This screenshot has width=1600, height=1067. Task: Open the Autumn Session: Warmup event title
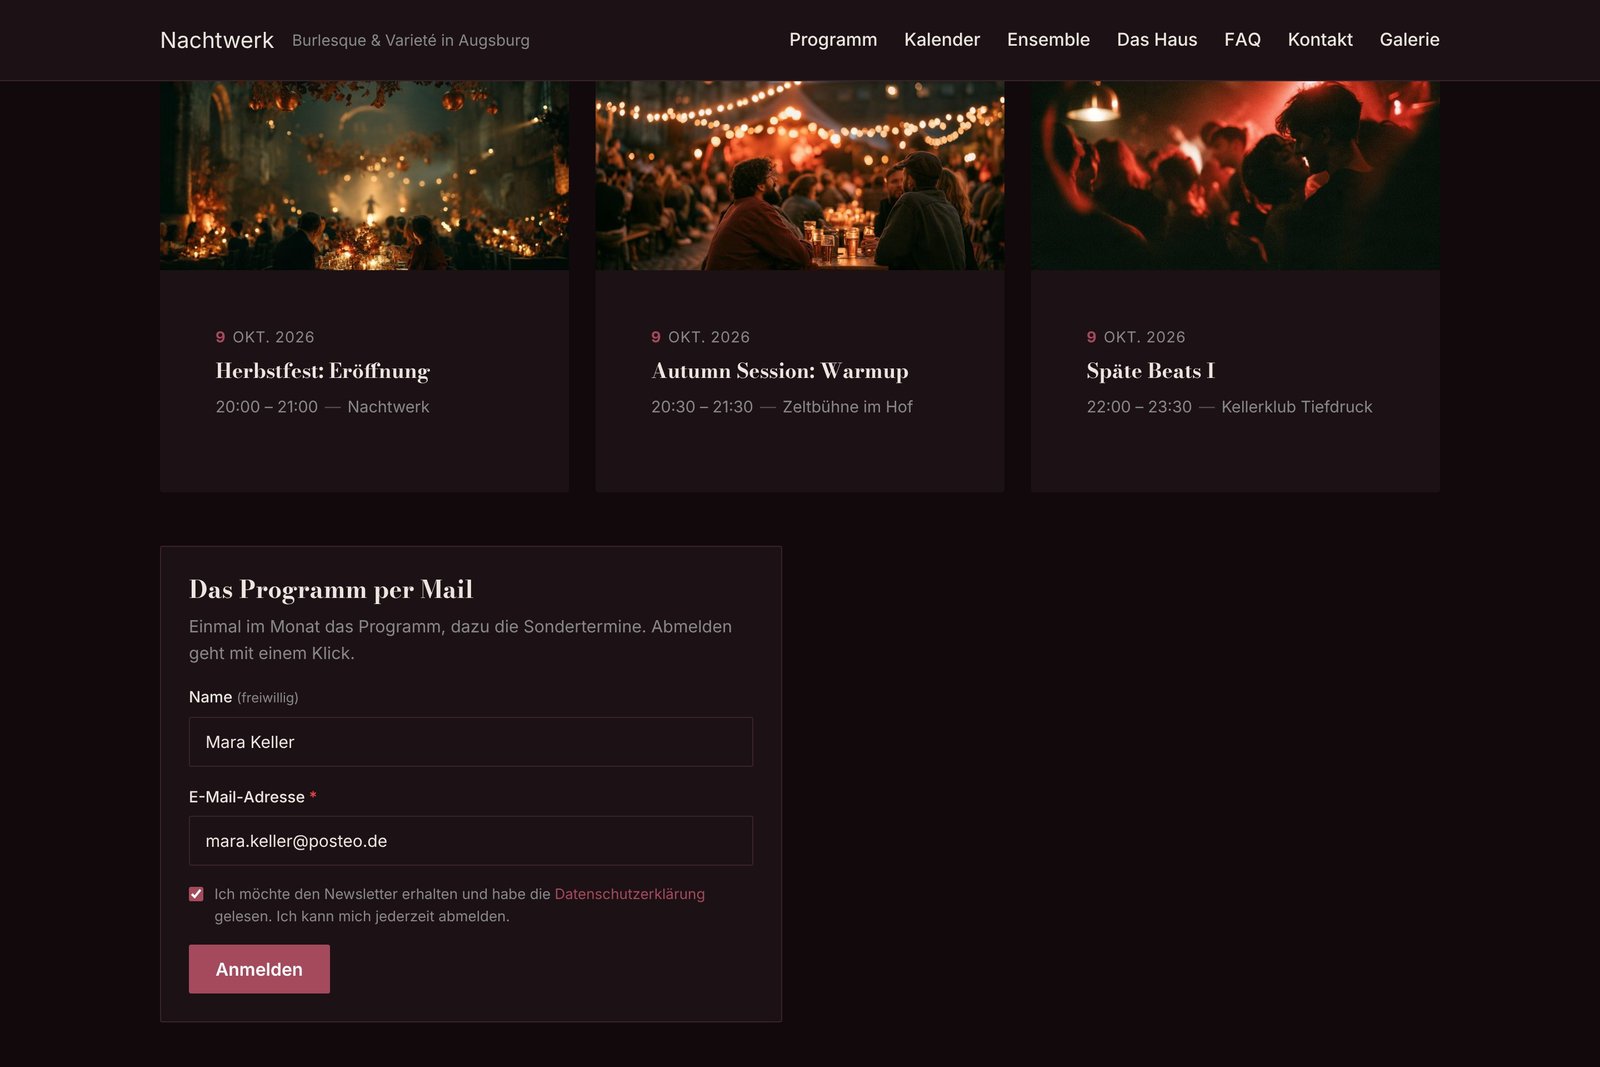780,371
